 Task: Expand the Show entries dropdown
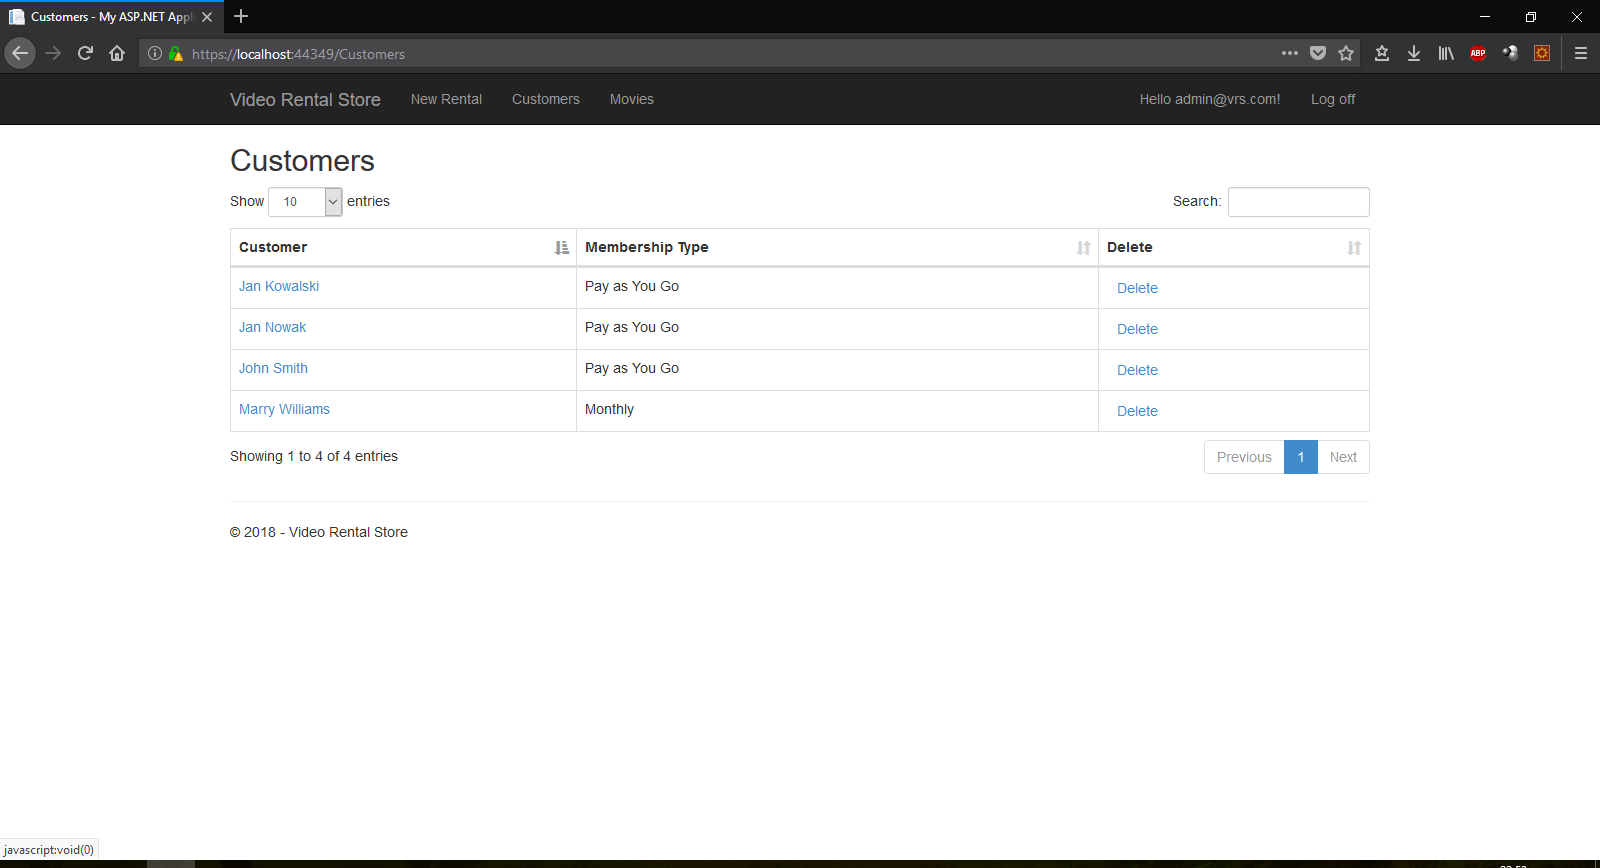tap(305, 202)
